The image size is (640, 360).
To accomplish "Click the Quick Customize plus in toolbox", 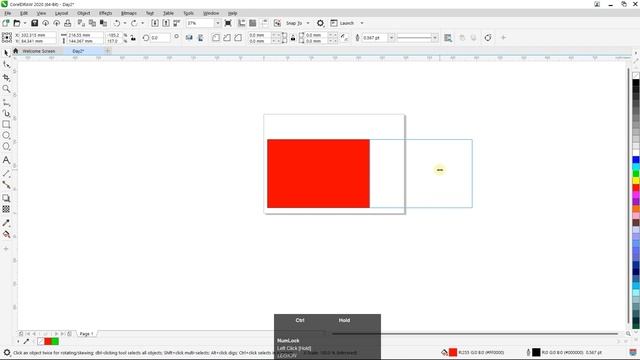I will click(6, 249).
